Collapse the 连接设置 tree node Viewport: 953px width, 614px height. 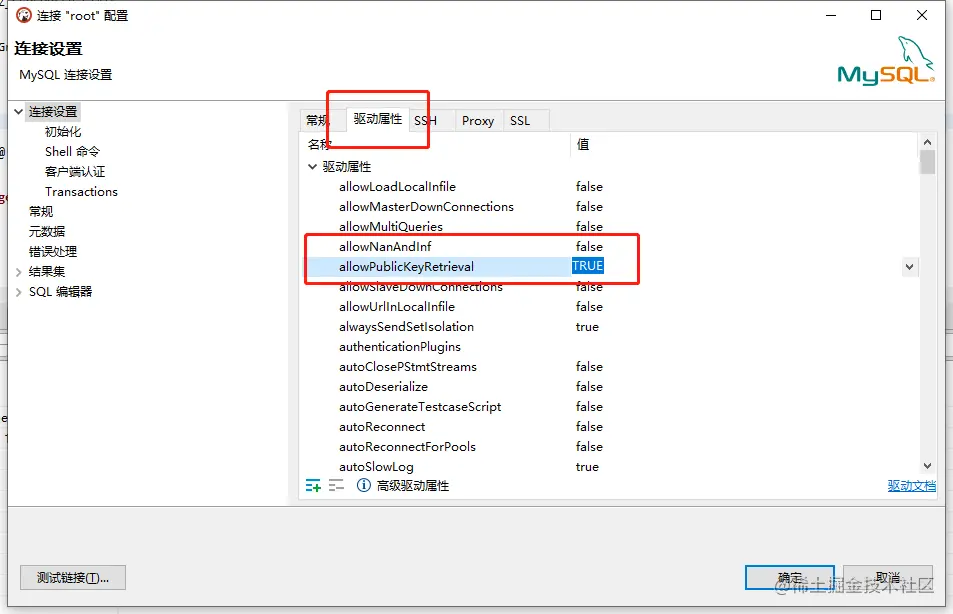[19, 112]
